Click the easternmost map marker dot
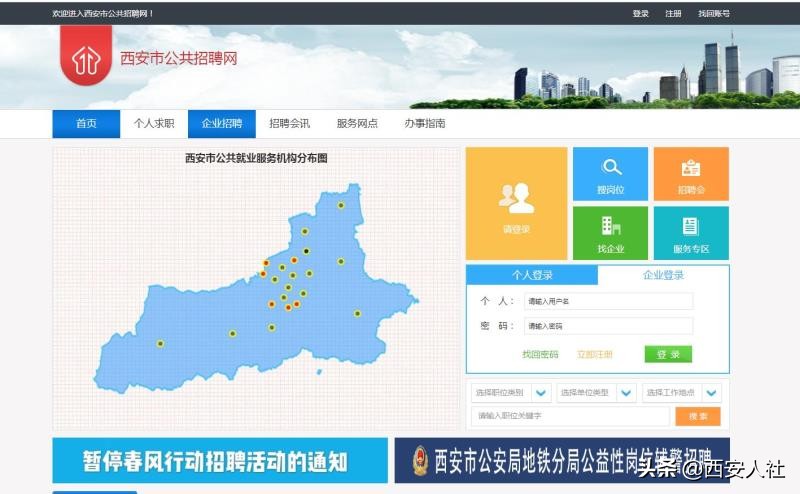Image resolution: width=800 pixels, height=494 pixels. [x=357, y=313]
